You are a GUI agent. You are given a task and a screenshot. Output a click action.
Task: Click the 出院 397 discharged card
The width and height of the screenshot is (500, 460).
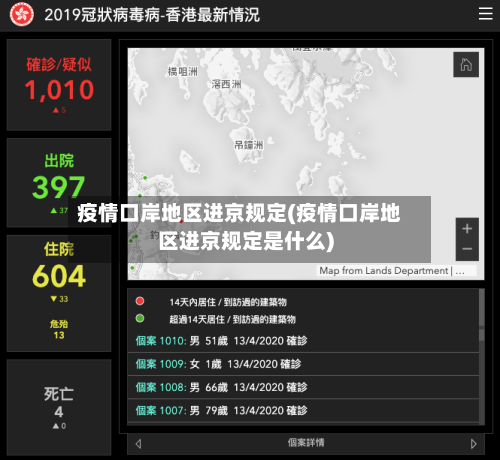59,183
